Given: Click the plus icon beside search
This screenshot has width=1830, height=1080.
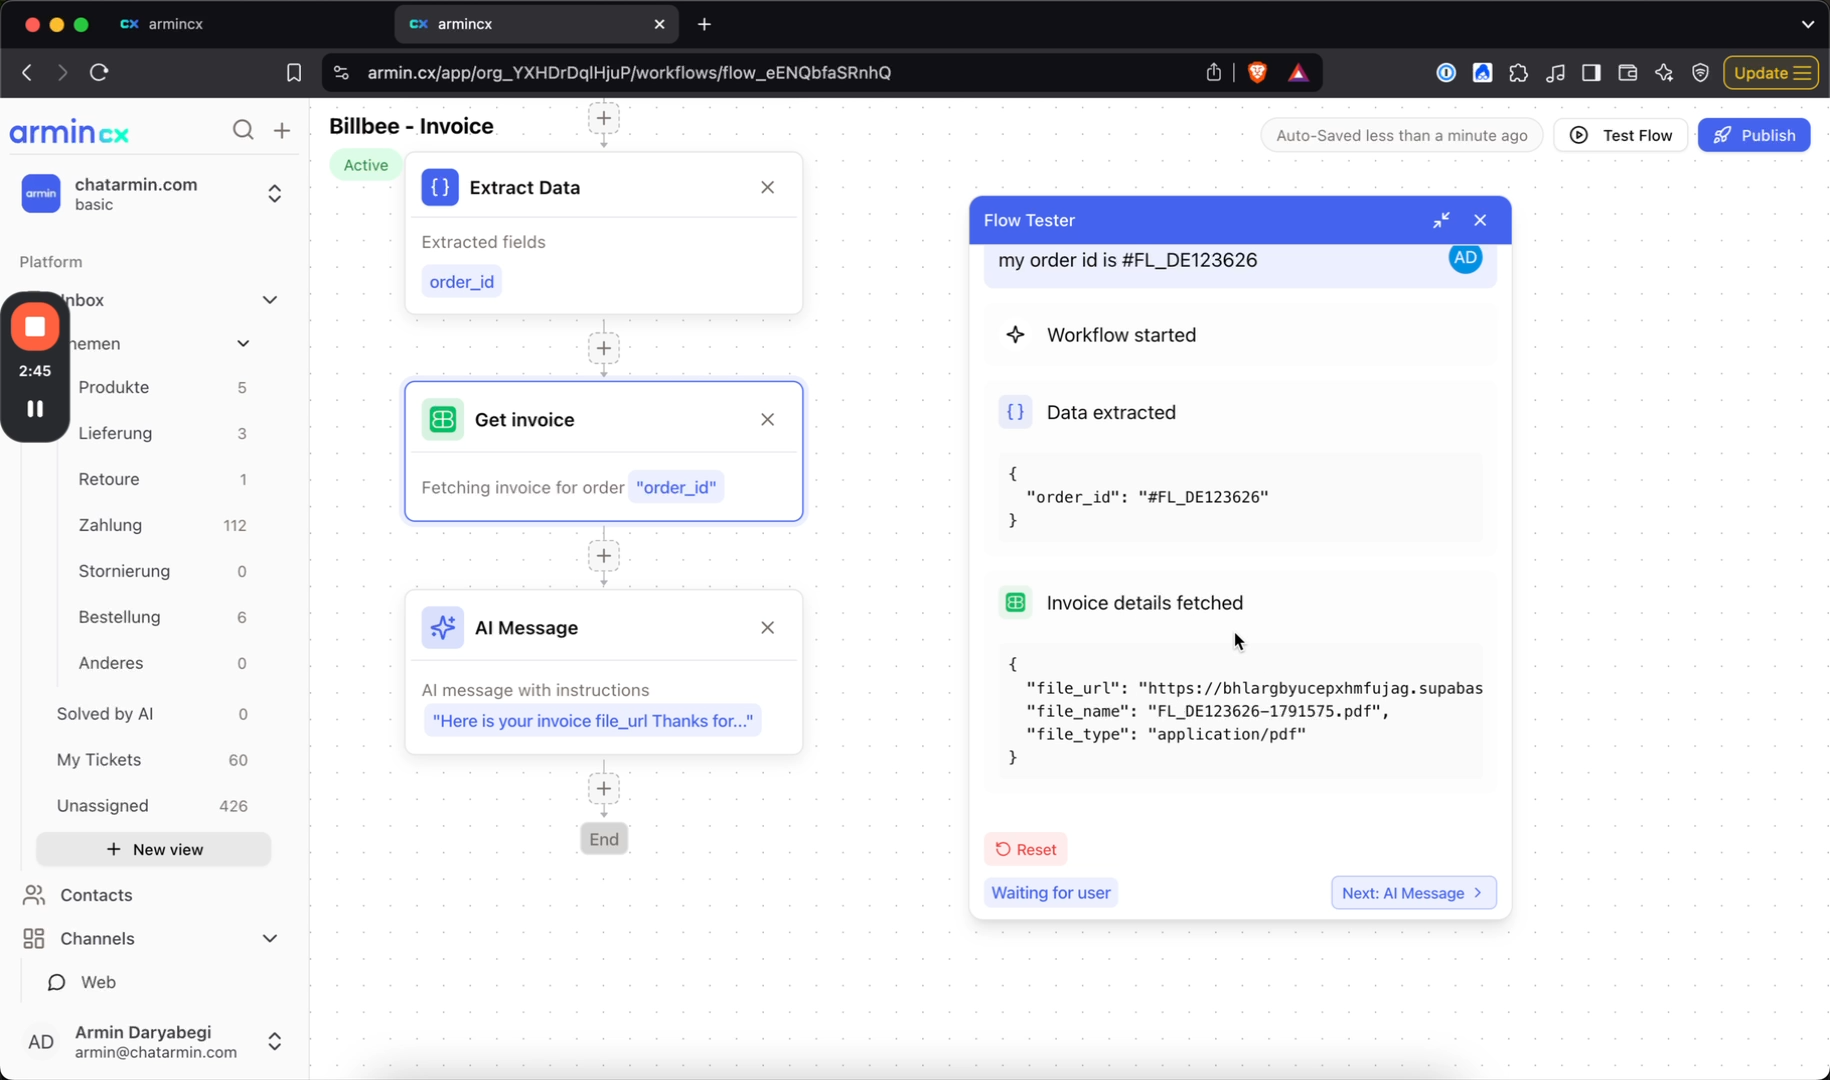Looking at the screenshot, I should pos(282,130).
